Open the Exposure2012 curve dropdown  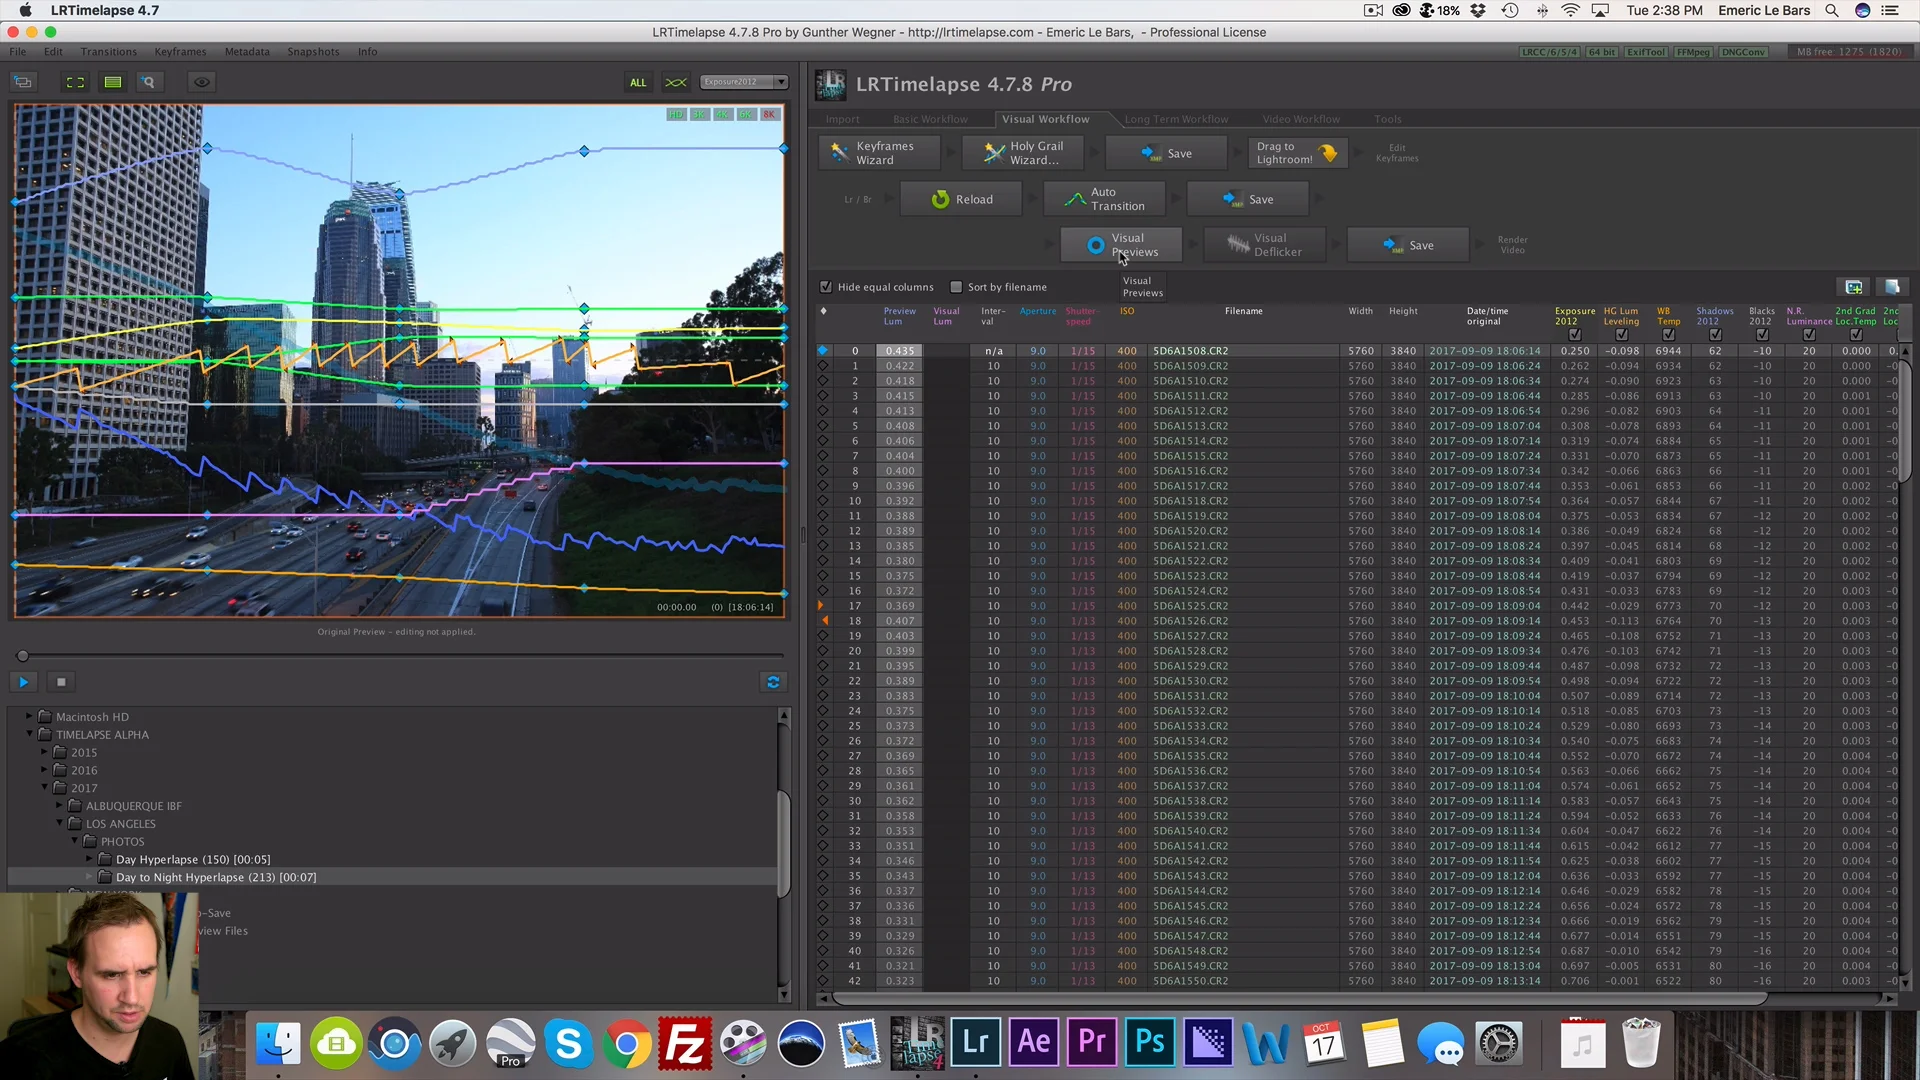pyautogui.click(x=743, y=82)
